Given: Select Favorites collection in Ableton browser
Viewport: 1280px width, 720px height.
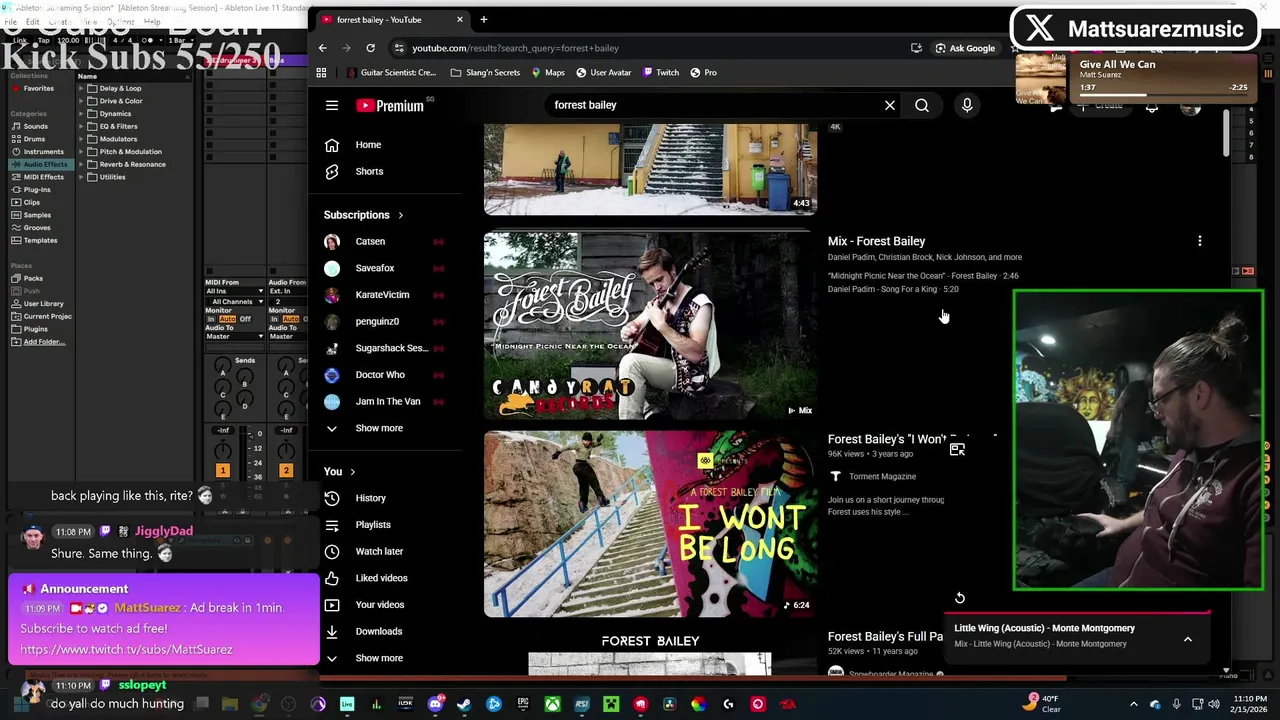Looking at the screenshot, I should pos(38,89).
